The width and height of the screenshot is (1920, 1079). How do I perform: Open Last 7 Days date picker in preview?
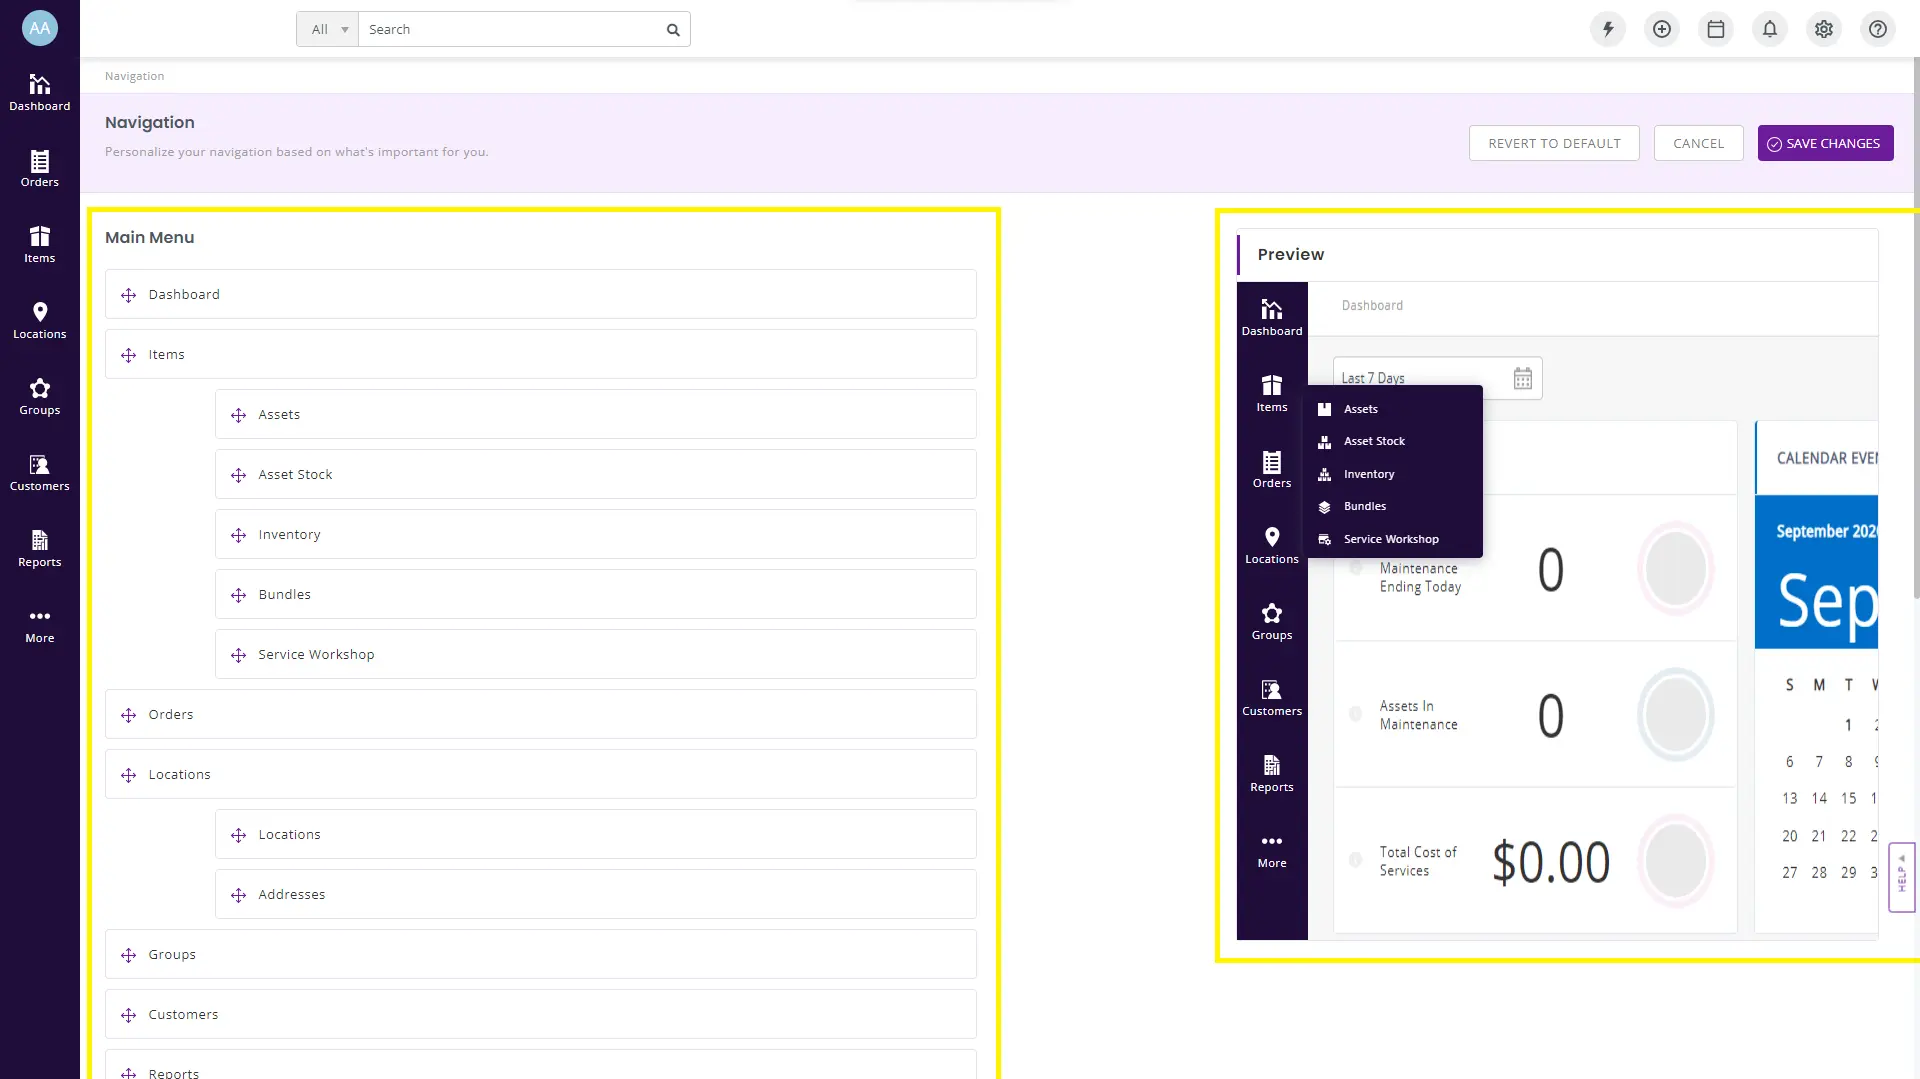(1436, 378)
